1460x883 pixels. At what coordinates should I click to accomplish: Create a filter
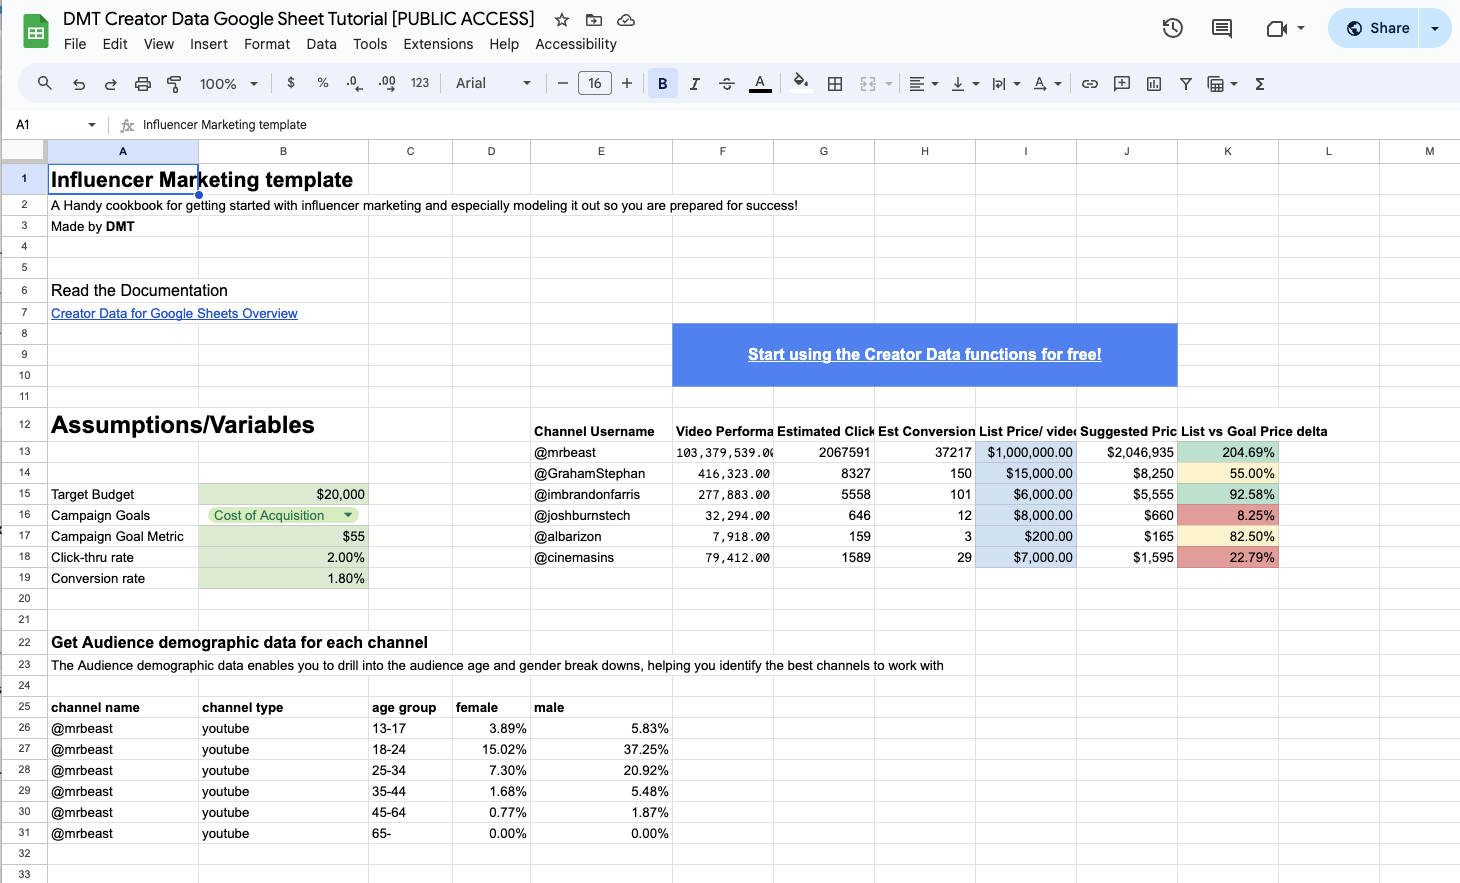[1186, 84]
